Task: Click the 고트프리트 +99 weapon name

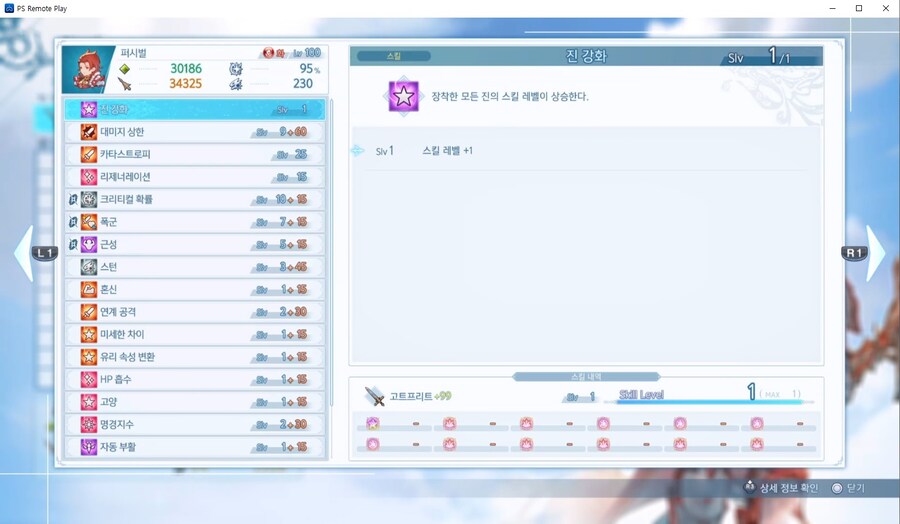Action: click(420, 396)
